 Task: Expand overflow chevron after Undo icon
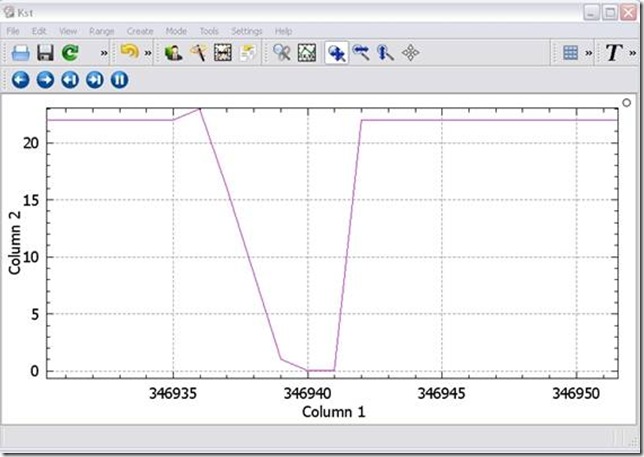(x=149, y=53)
